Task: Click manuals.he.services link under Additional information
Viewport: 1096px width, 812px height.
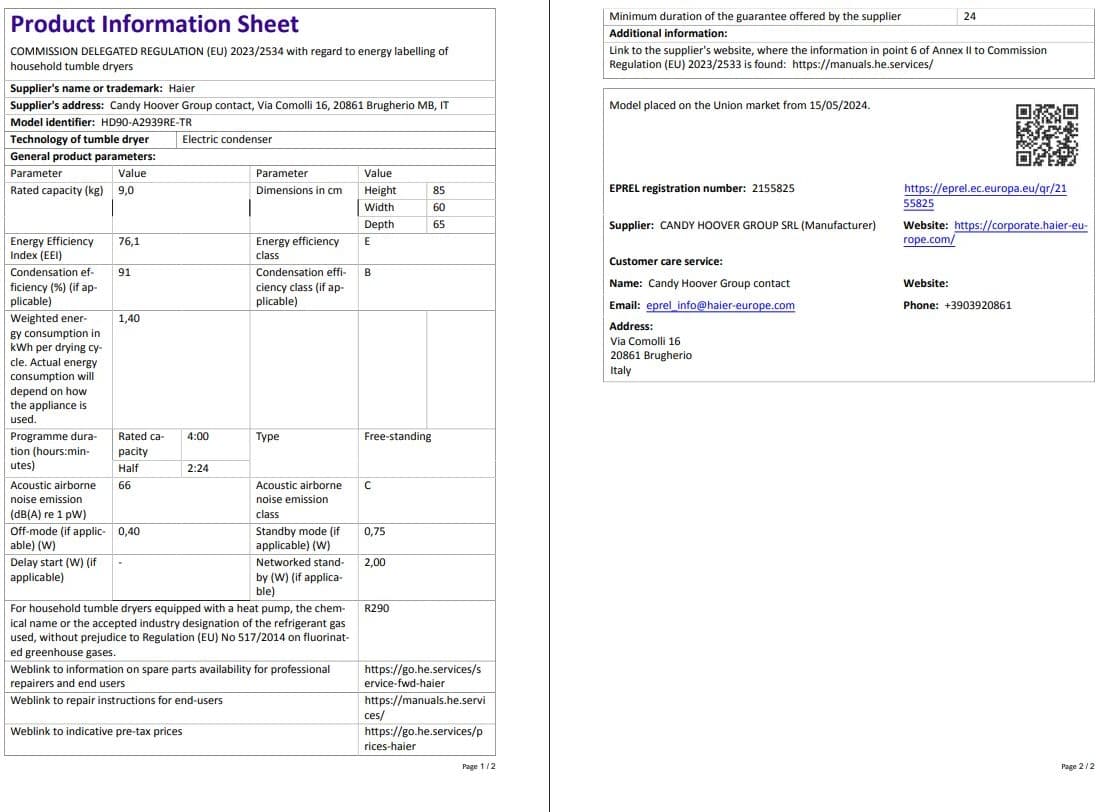Action: point(862,64)
